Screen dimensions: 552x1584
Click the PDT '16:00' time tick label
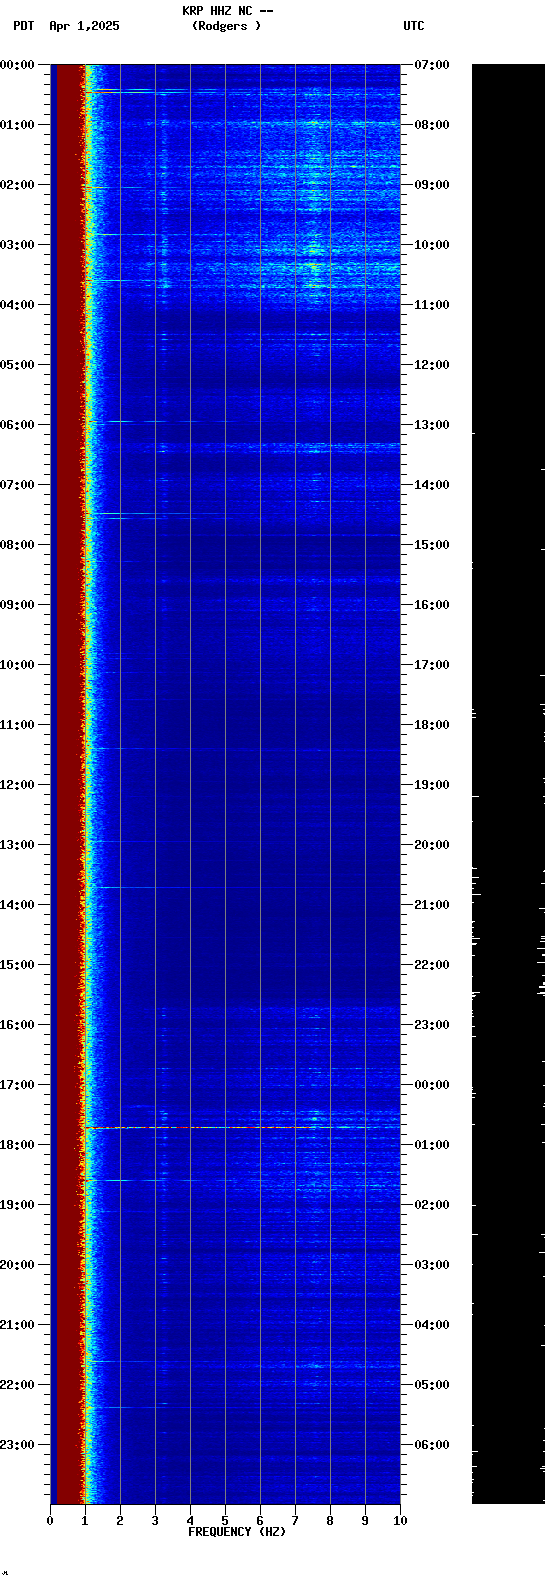pos(18,1025)
